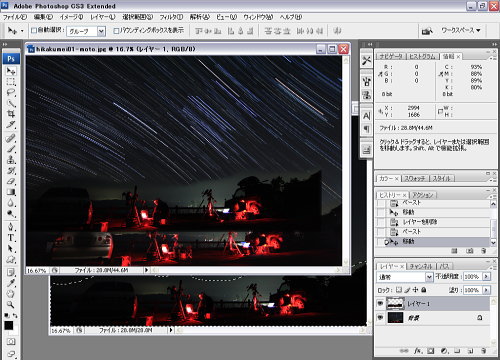
Task: Hide the background layer eye icon
Action: point(380,318)
